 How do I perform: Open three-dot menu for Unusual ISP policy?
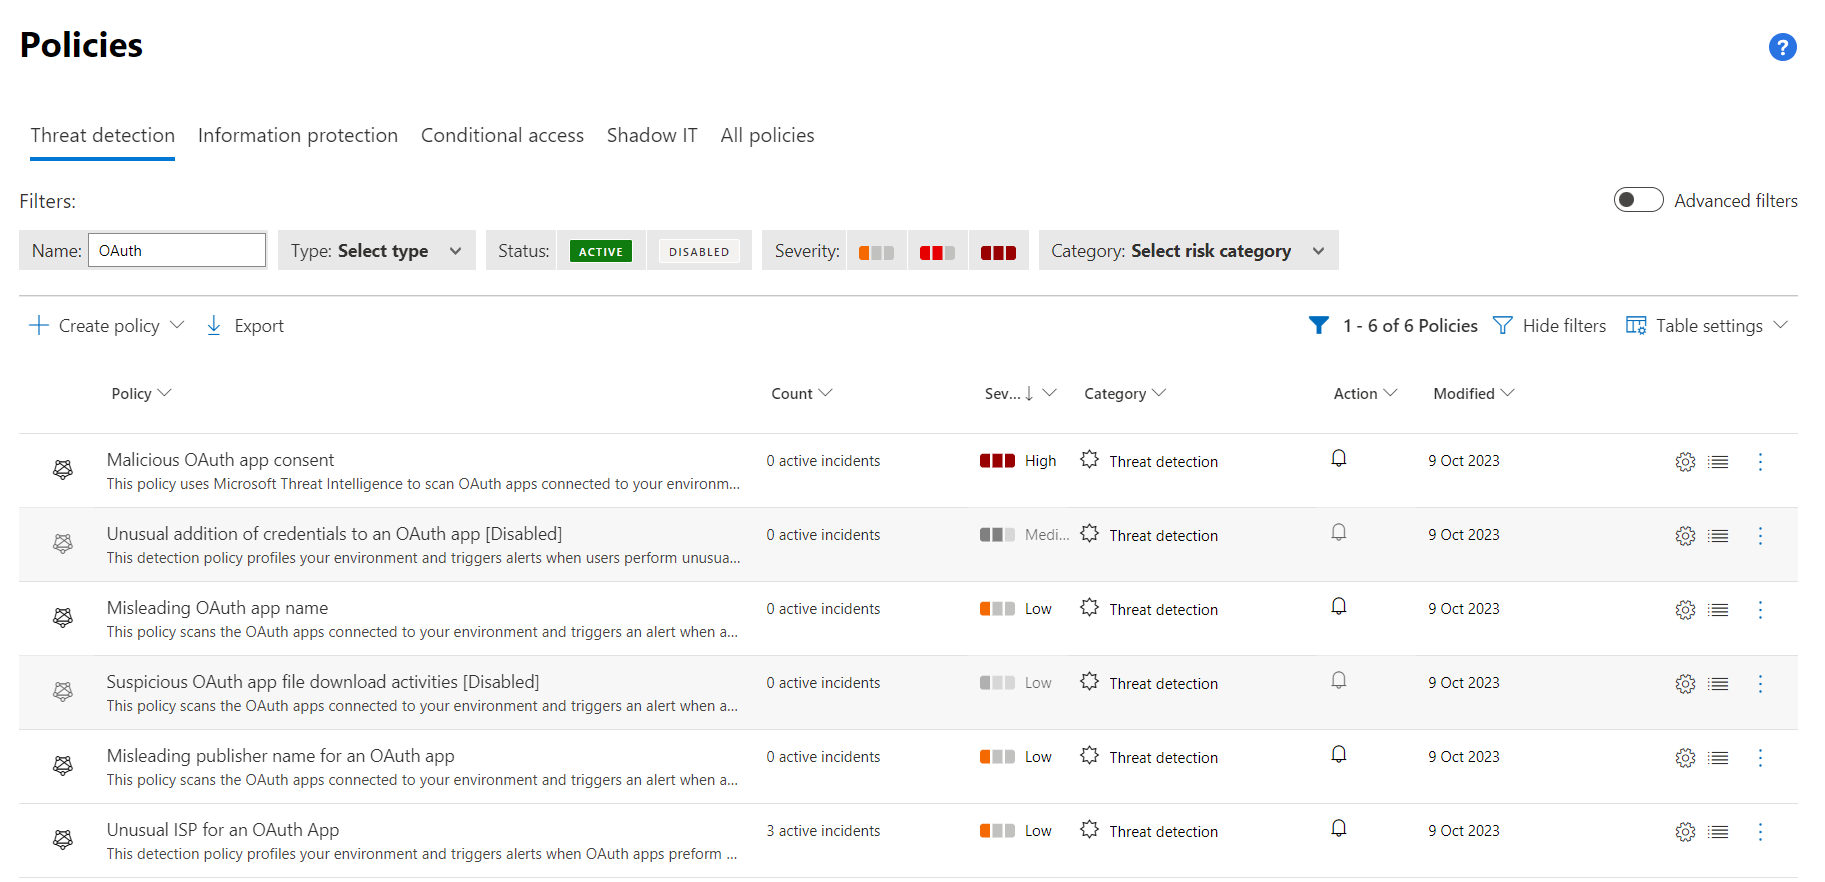[x=1760, y=832]
